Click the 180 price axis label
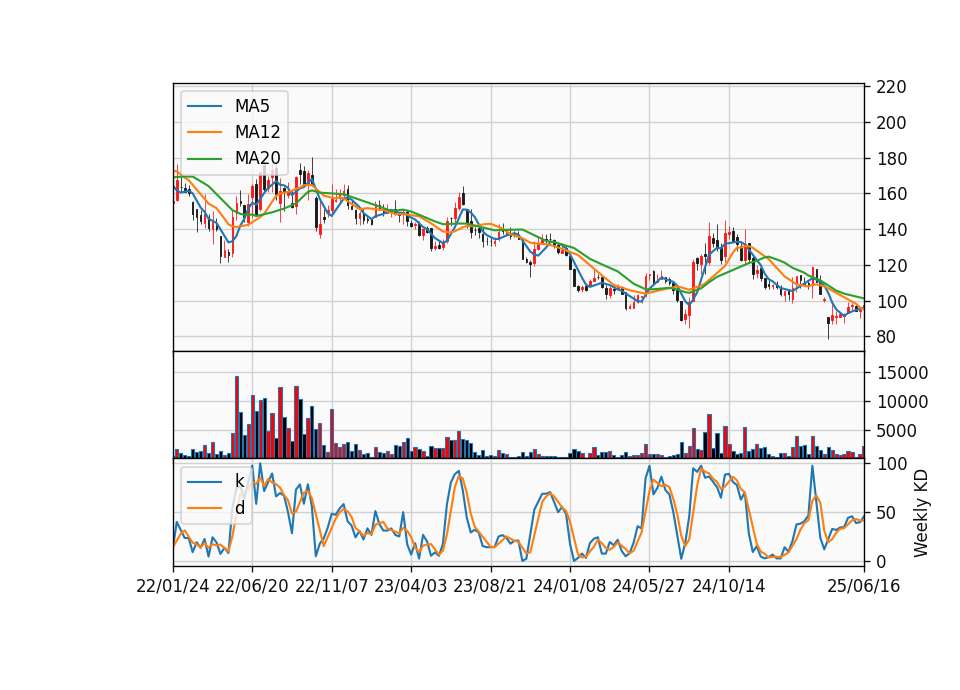Screen dimensions: 960x690 [891, 159]
